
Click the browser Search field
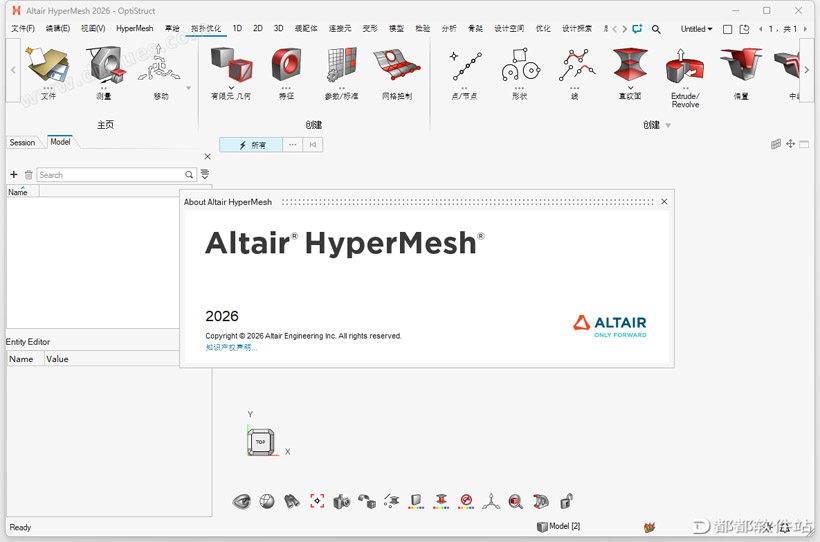tap(116, 175)
